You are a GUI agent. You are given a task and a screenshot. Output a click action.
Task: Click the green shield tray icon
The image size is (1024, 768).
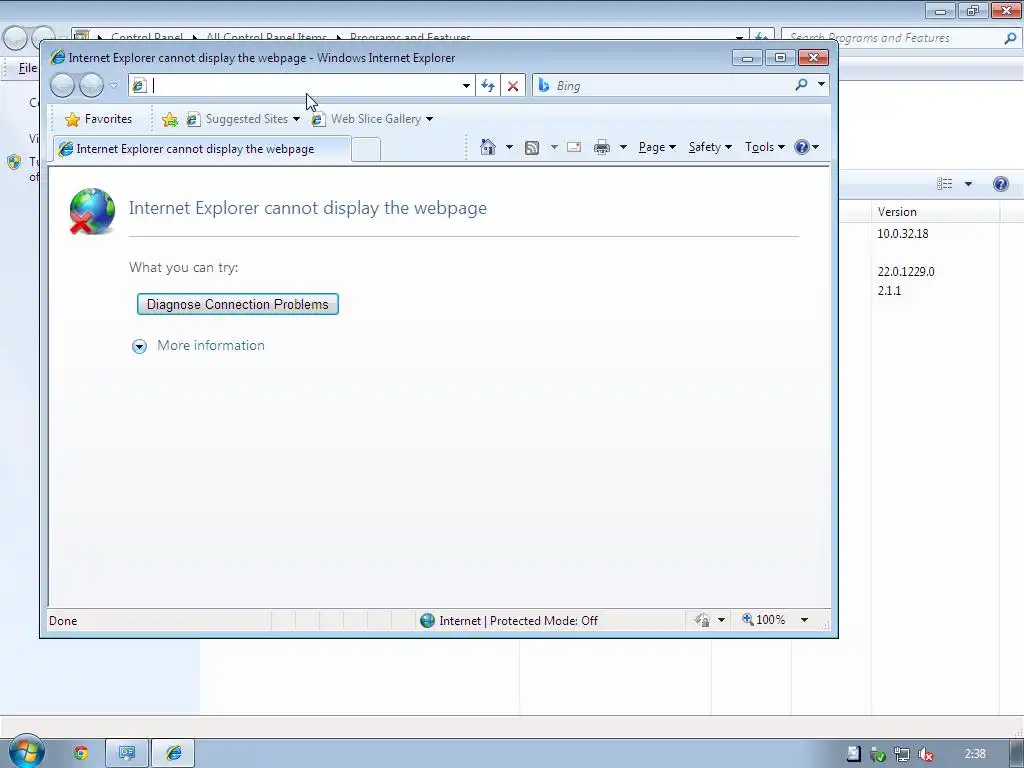point(878,755)
